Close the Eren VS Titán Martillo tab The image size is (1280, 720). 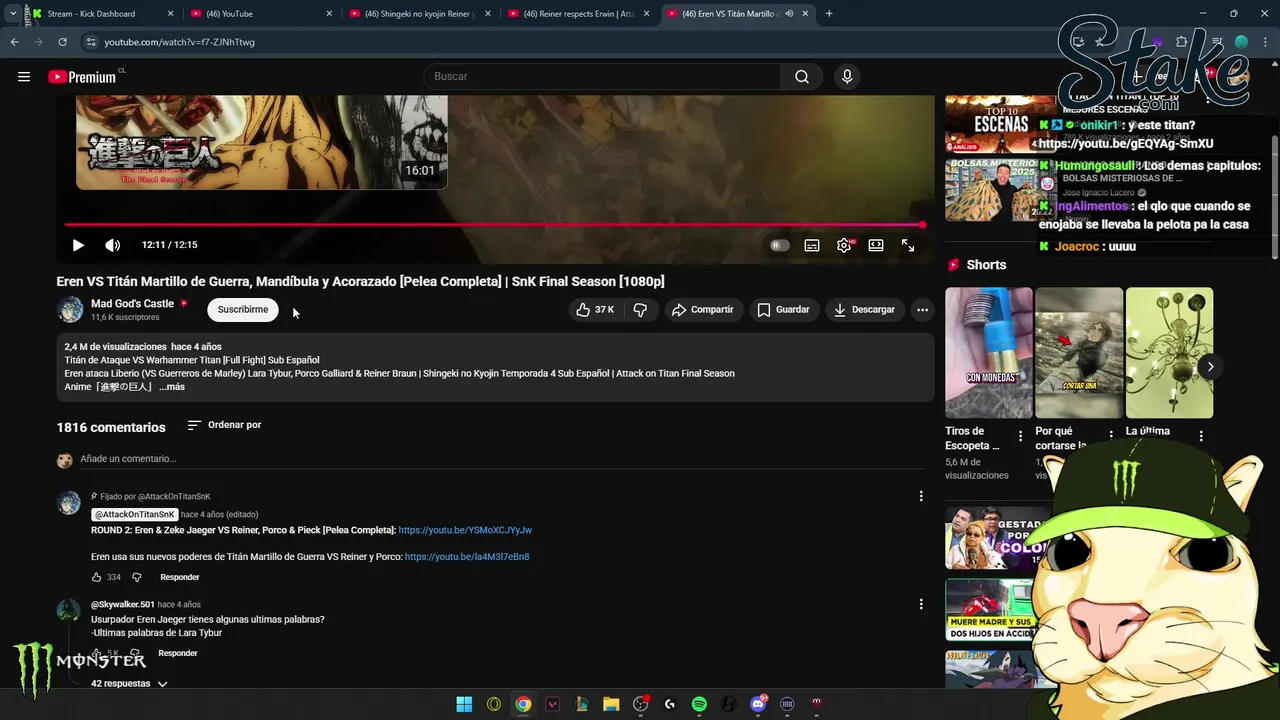tap(805, 14)
